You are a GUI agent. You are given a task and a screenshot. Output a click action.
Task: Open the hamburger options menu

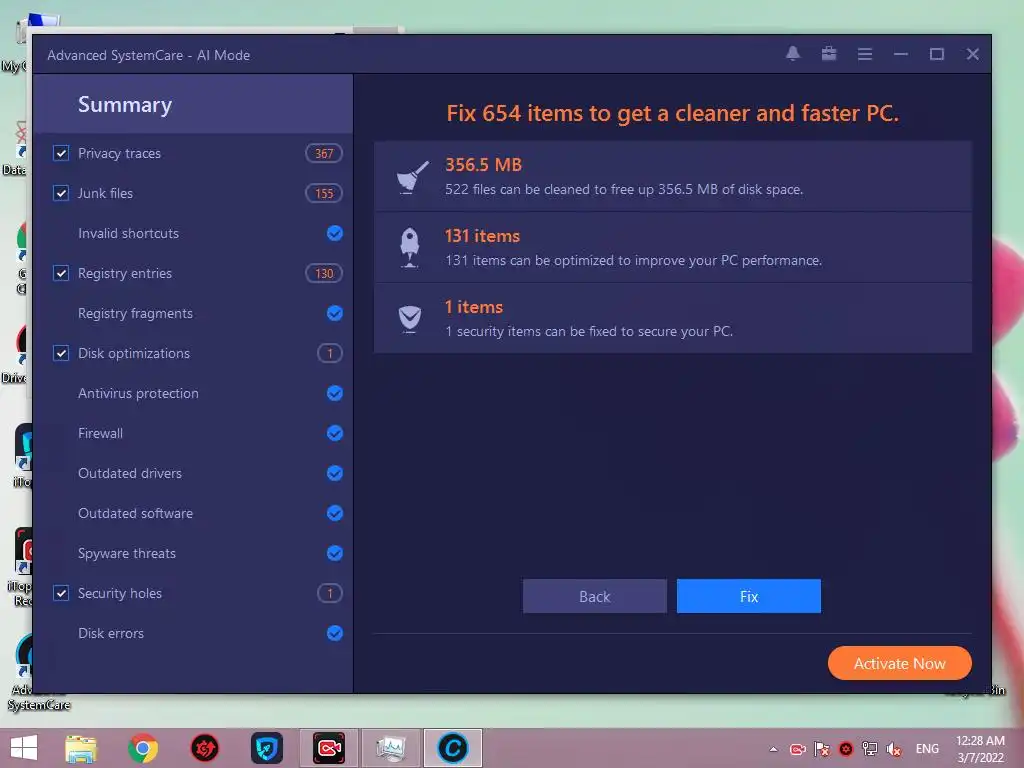point(865,54)
